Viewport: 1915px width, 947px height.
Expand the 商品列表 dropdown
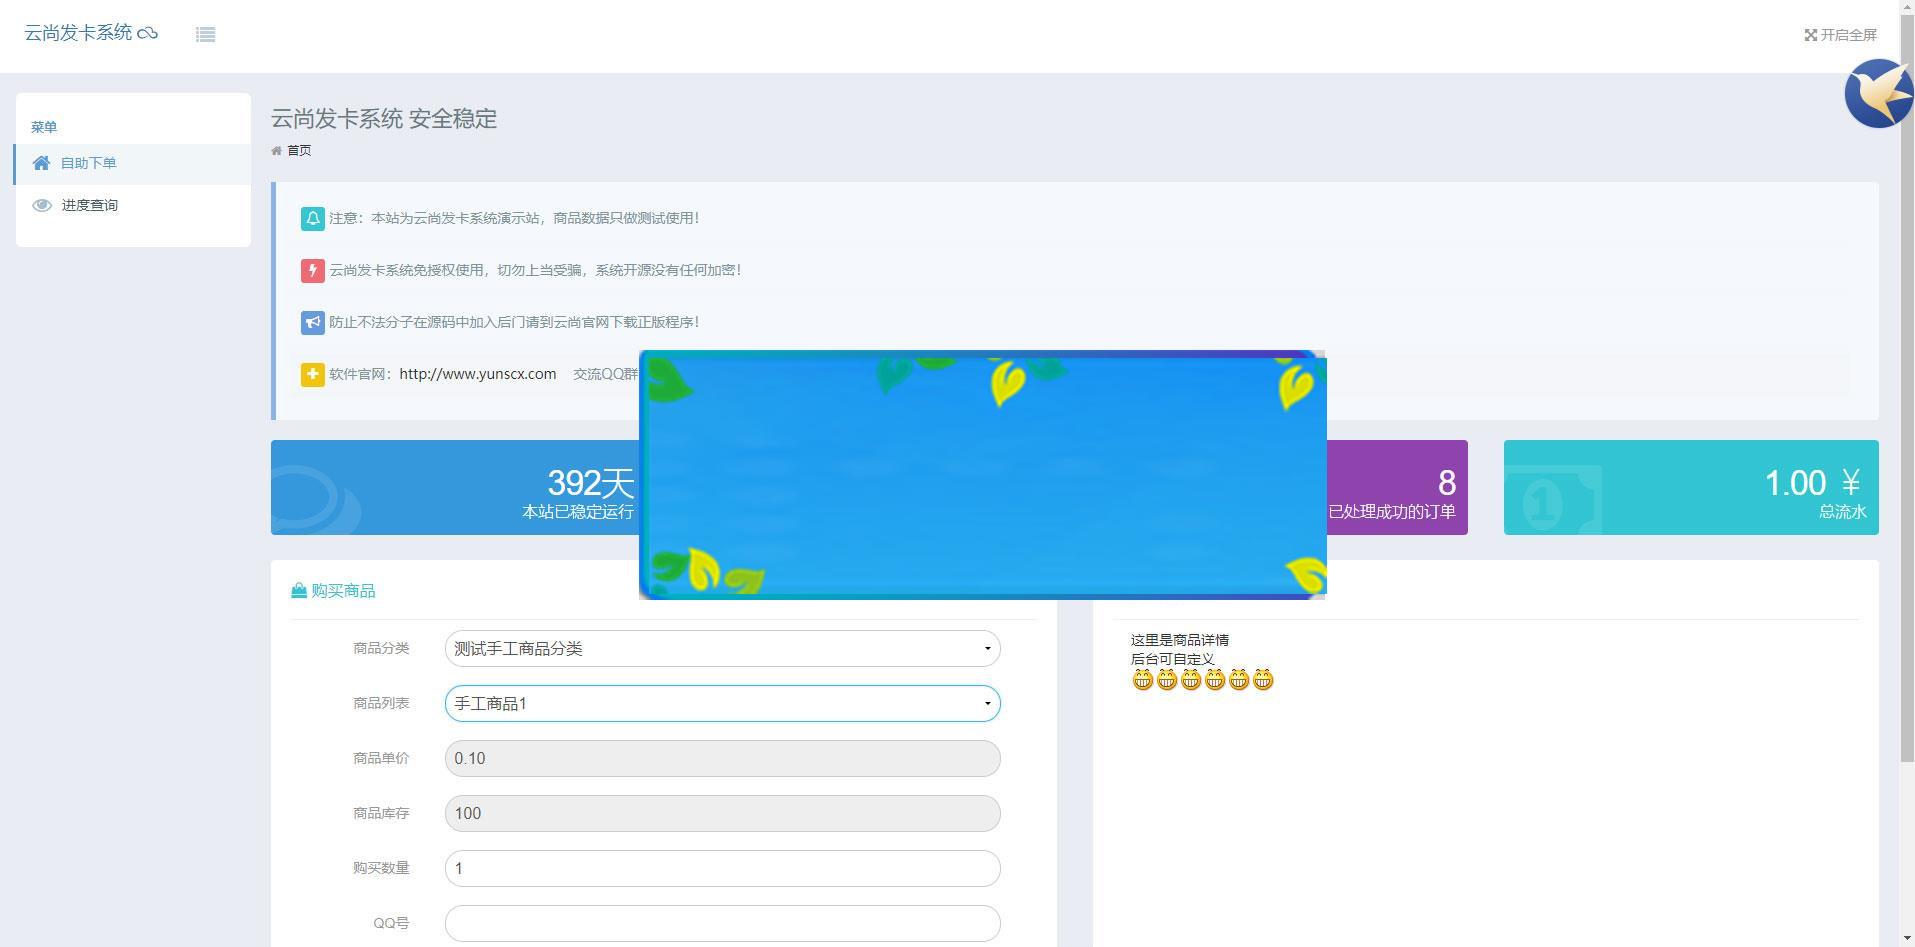[x=722, y=704]
